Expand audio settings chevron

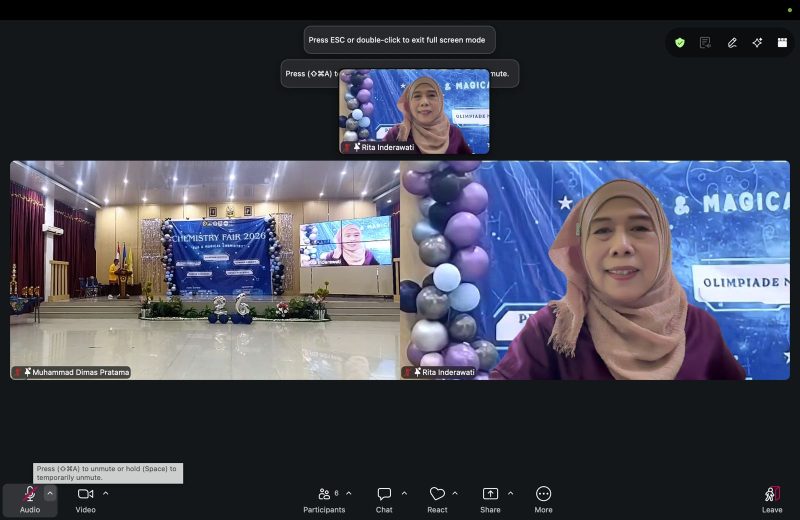point(49,493)
